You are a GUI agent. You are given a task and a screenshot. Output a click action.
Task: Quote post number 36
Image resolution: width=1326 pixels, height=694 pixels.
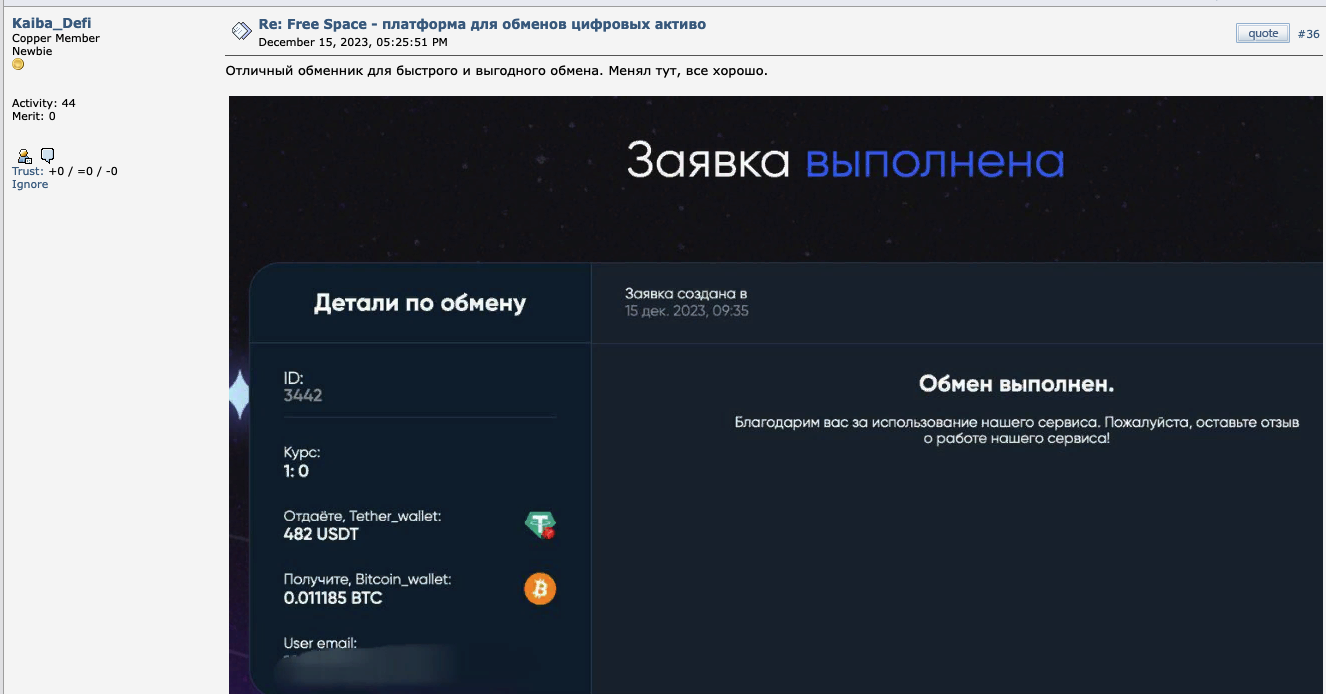point(1263,33)
